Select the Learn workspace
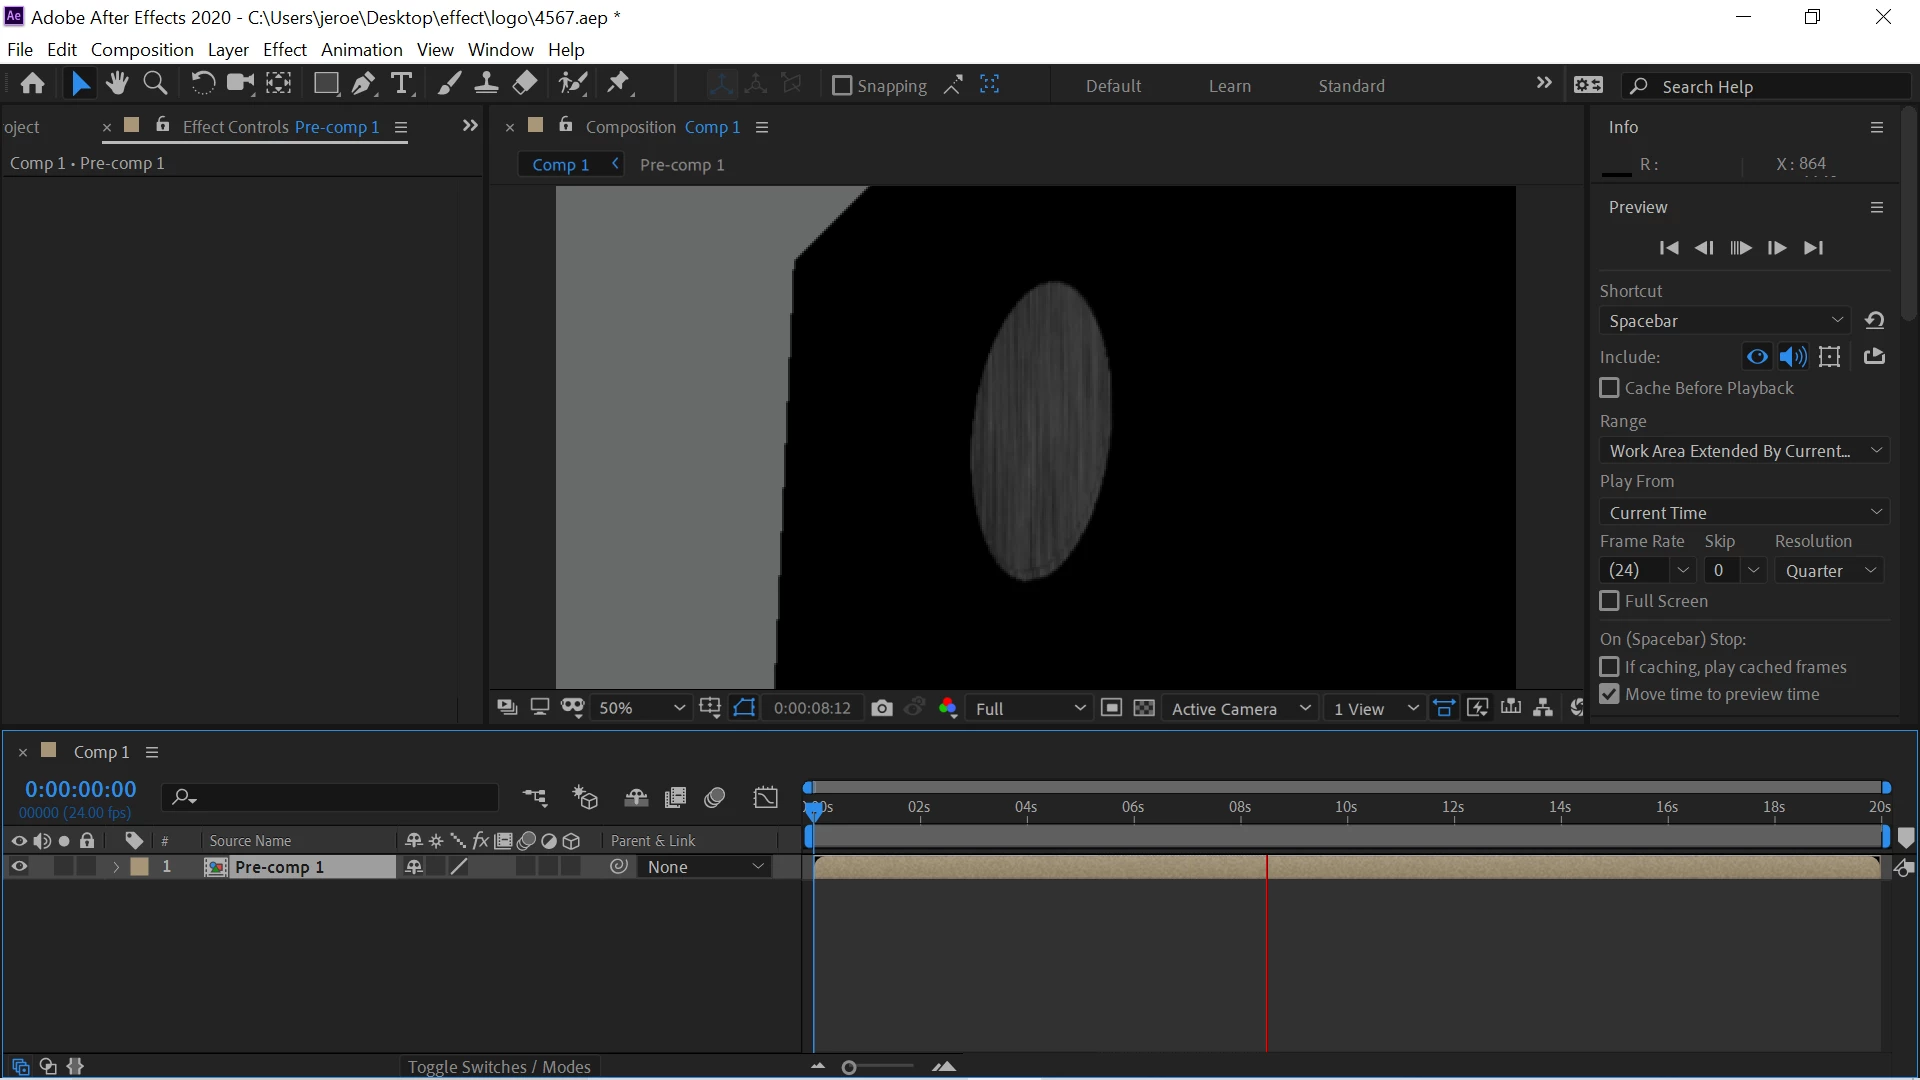The width and height of the screenshot is (1920, 1080). tap(1229, 86)
